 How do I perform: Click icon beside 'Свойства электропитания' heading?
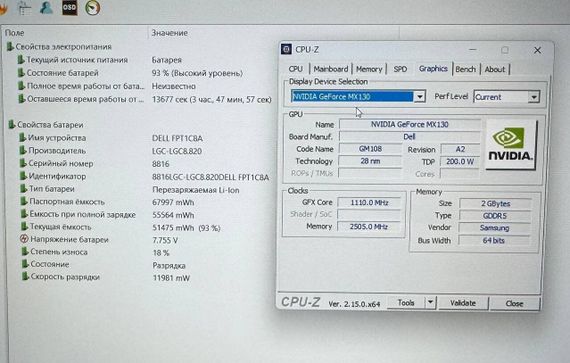(x=10, y=47)
